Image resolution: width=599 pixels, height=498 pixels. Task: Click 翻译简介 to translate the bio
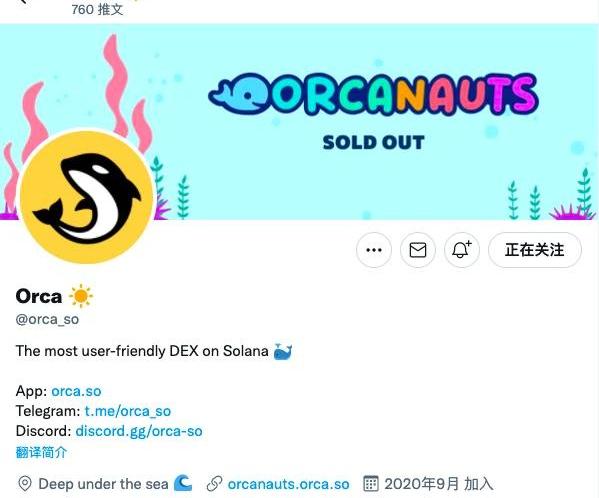point(41,452)
